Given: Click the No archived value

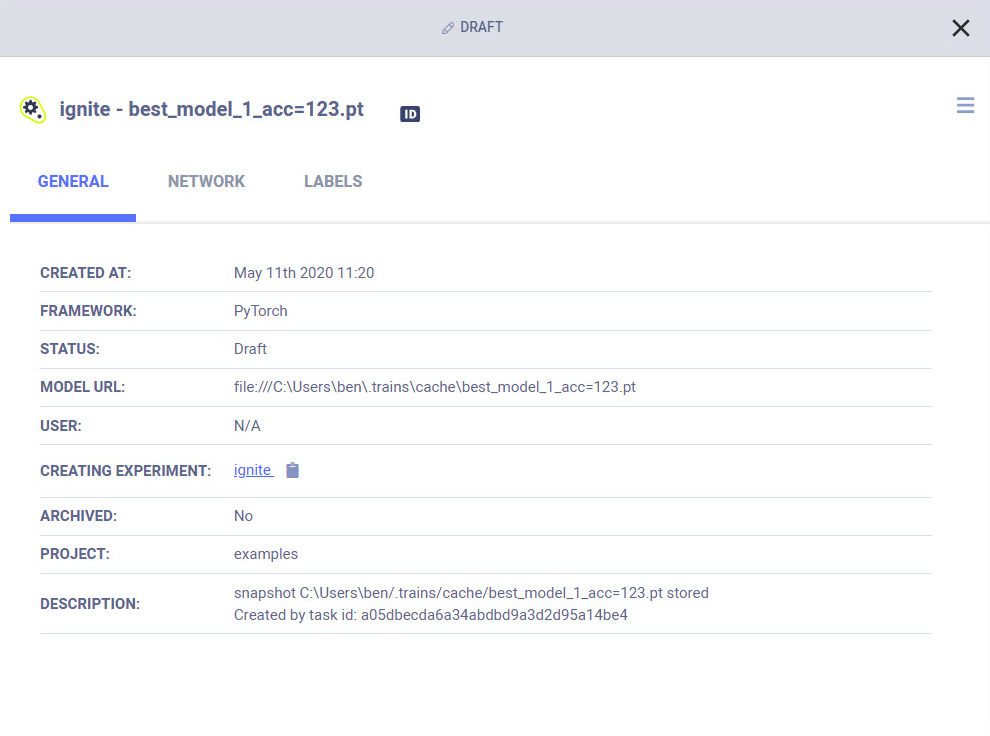Looking at the screenshot, I should (x=243, y=516).
